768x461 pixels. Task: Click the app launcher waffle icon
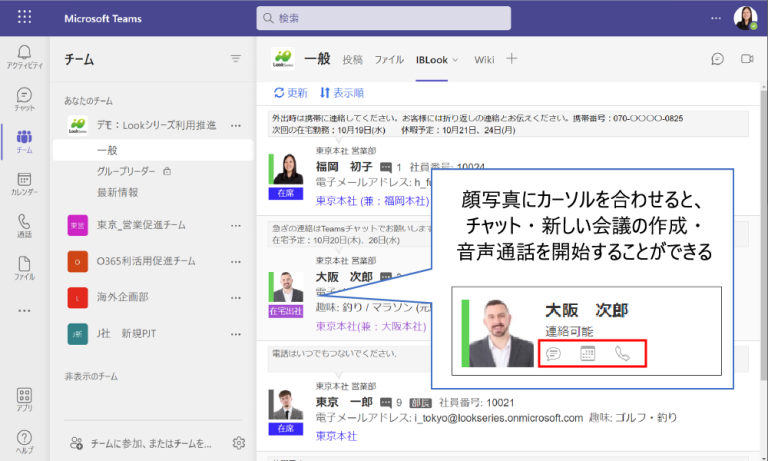[25, 18]
